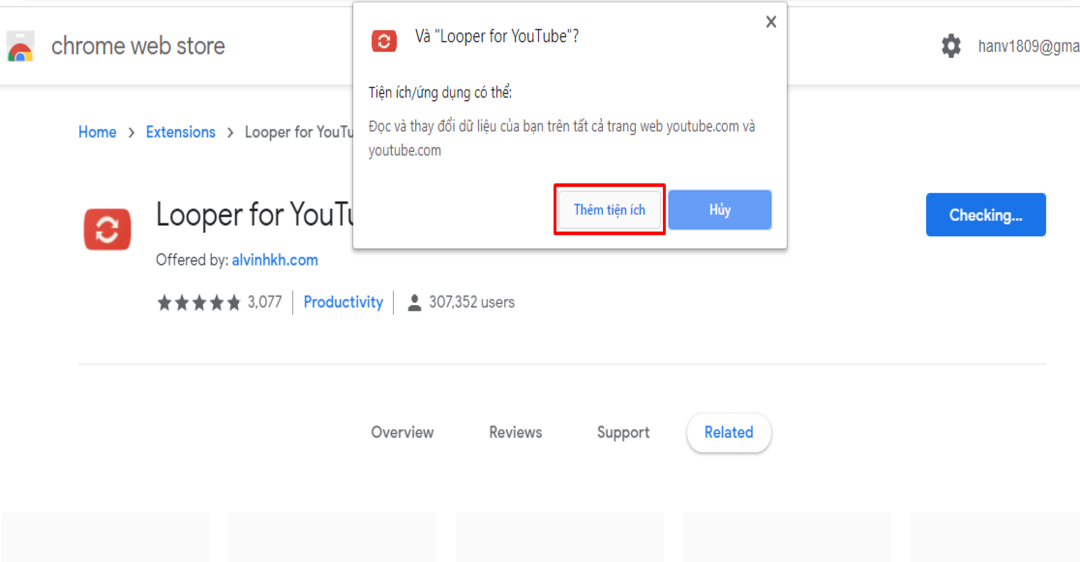Click the 'chrome web store' title text
This screenshot has width=1080, height=562.
click(x=138, y=46)
